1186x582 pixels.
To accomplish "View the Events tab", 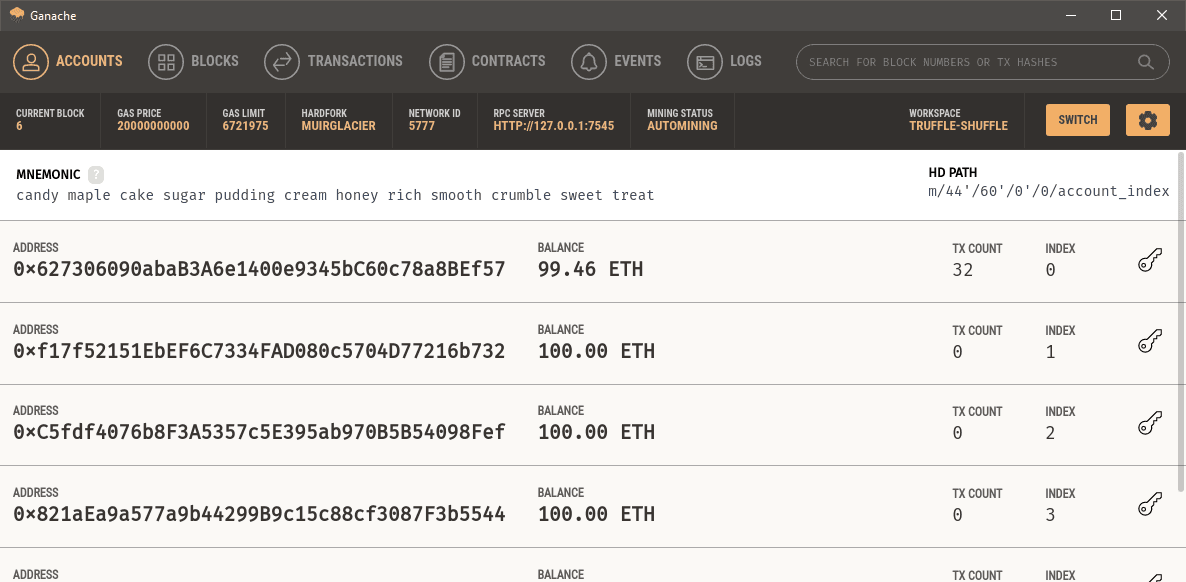I will tap(617, 61).
